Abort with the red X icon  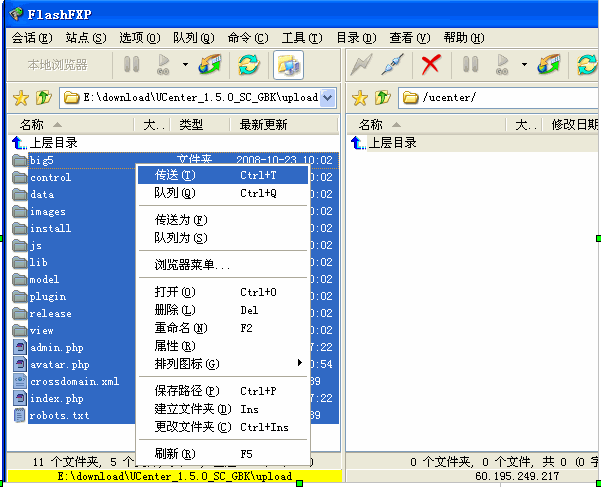[x=431, y=64]
